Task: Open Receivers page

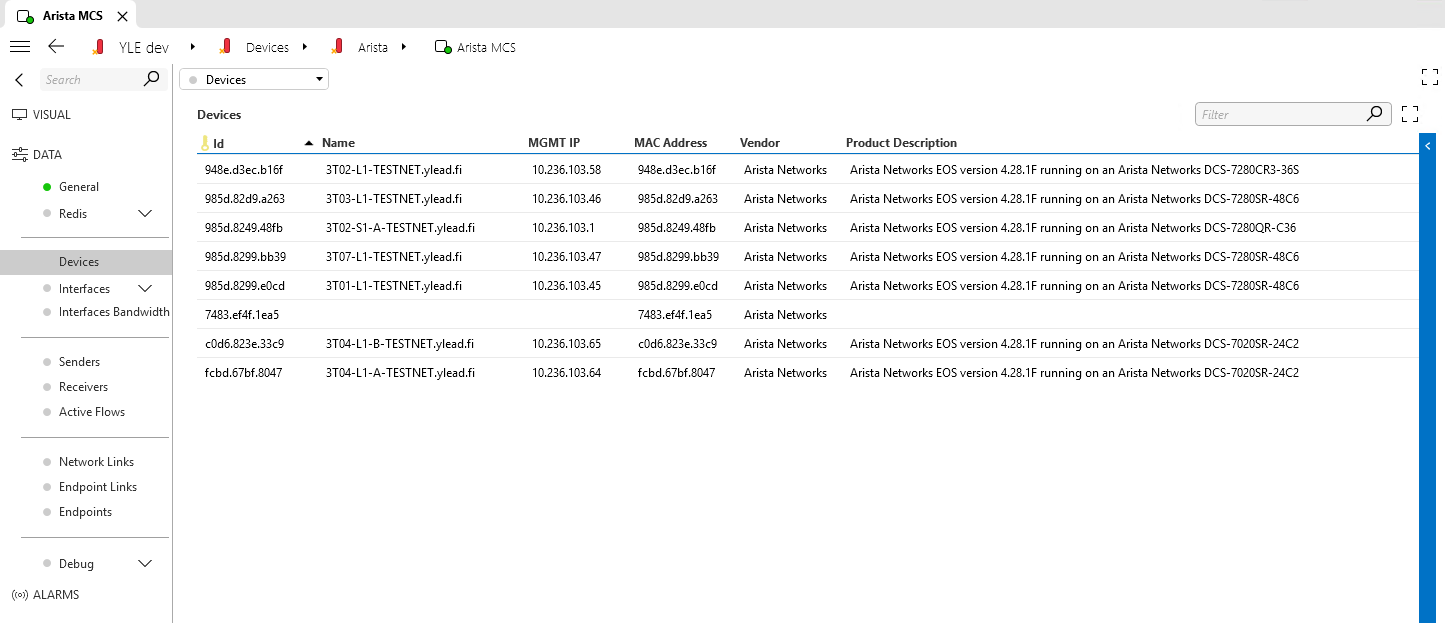Action: (x=83, y=387)
